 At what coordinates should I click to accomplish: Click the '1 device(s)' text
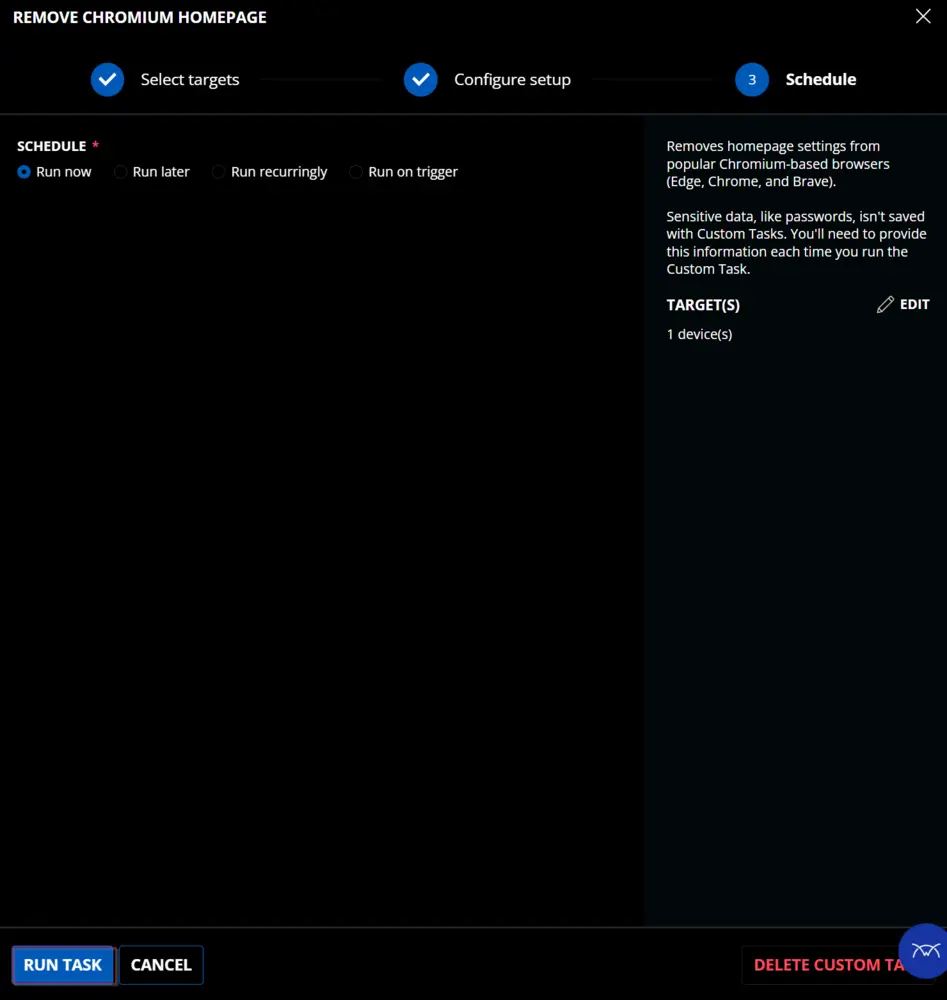699,334
